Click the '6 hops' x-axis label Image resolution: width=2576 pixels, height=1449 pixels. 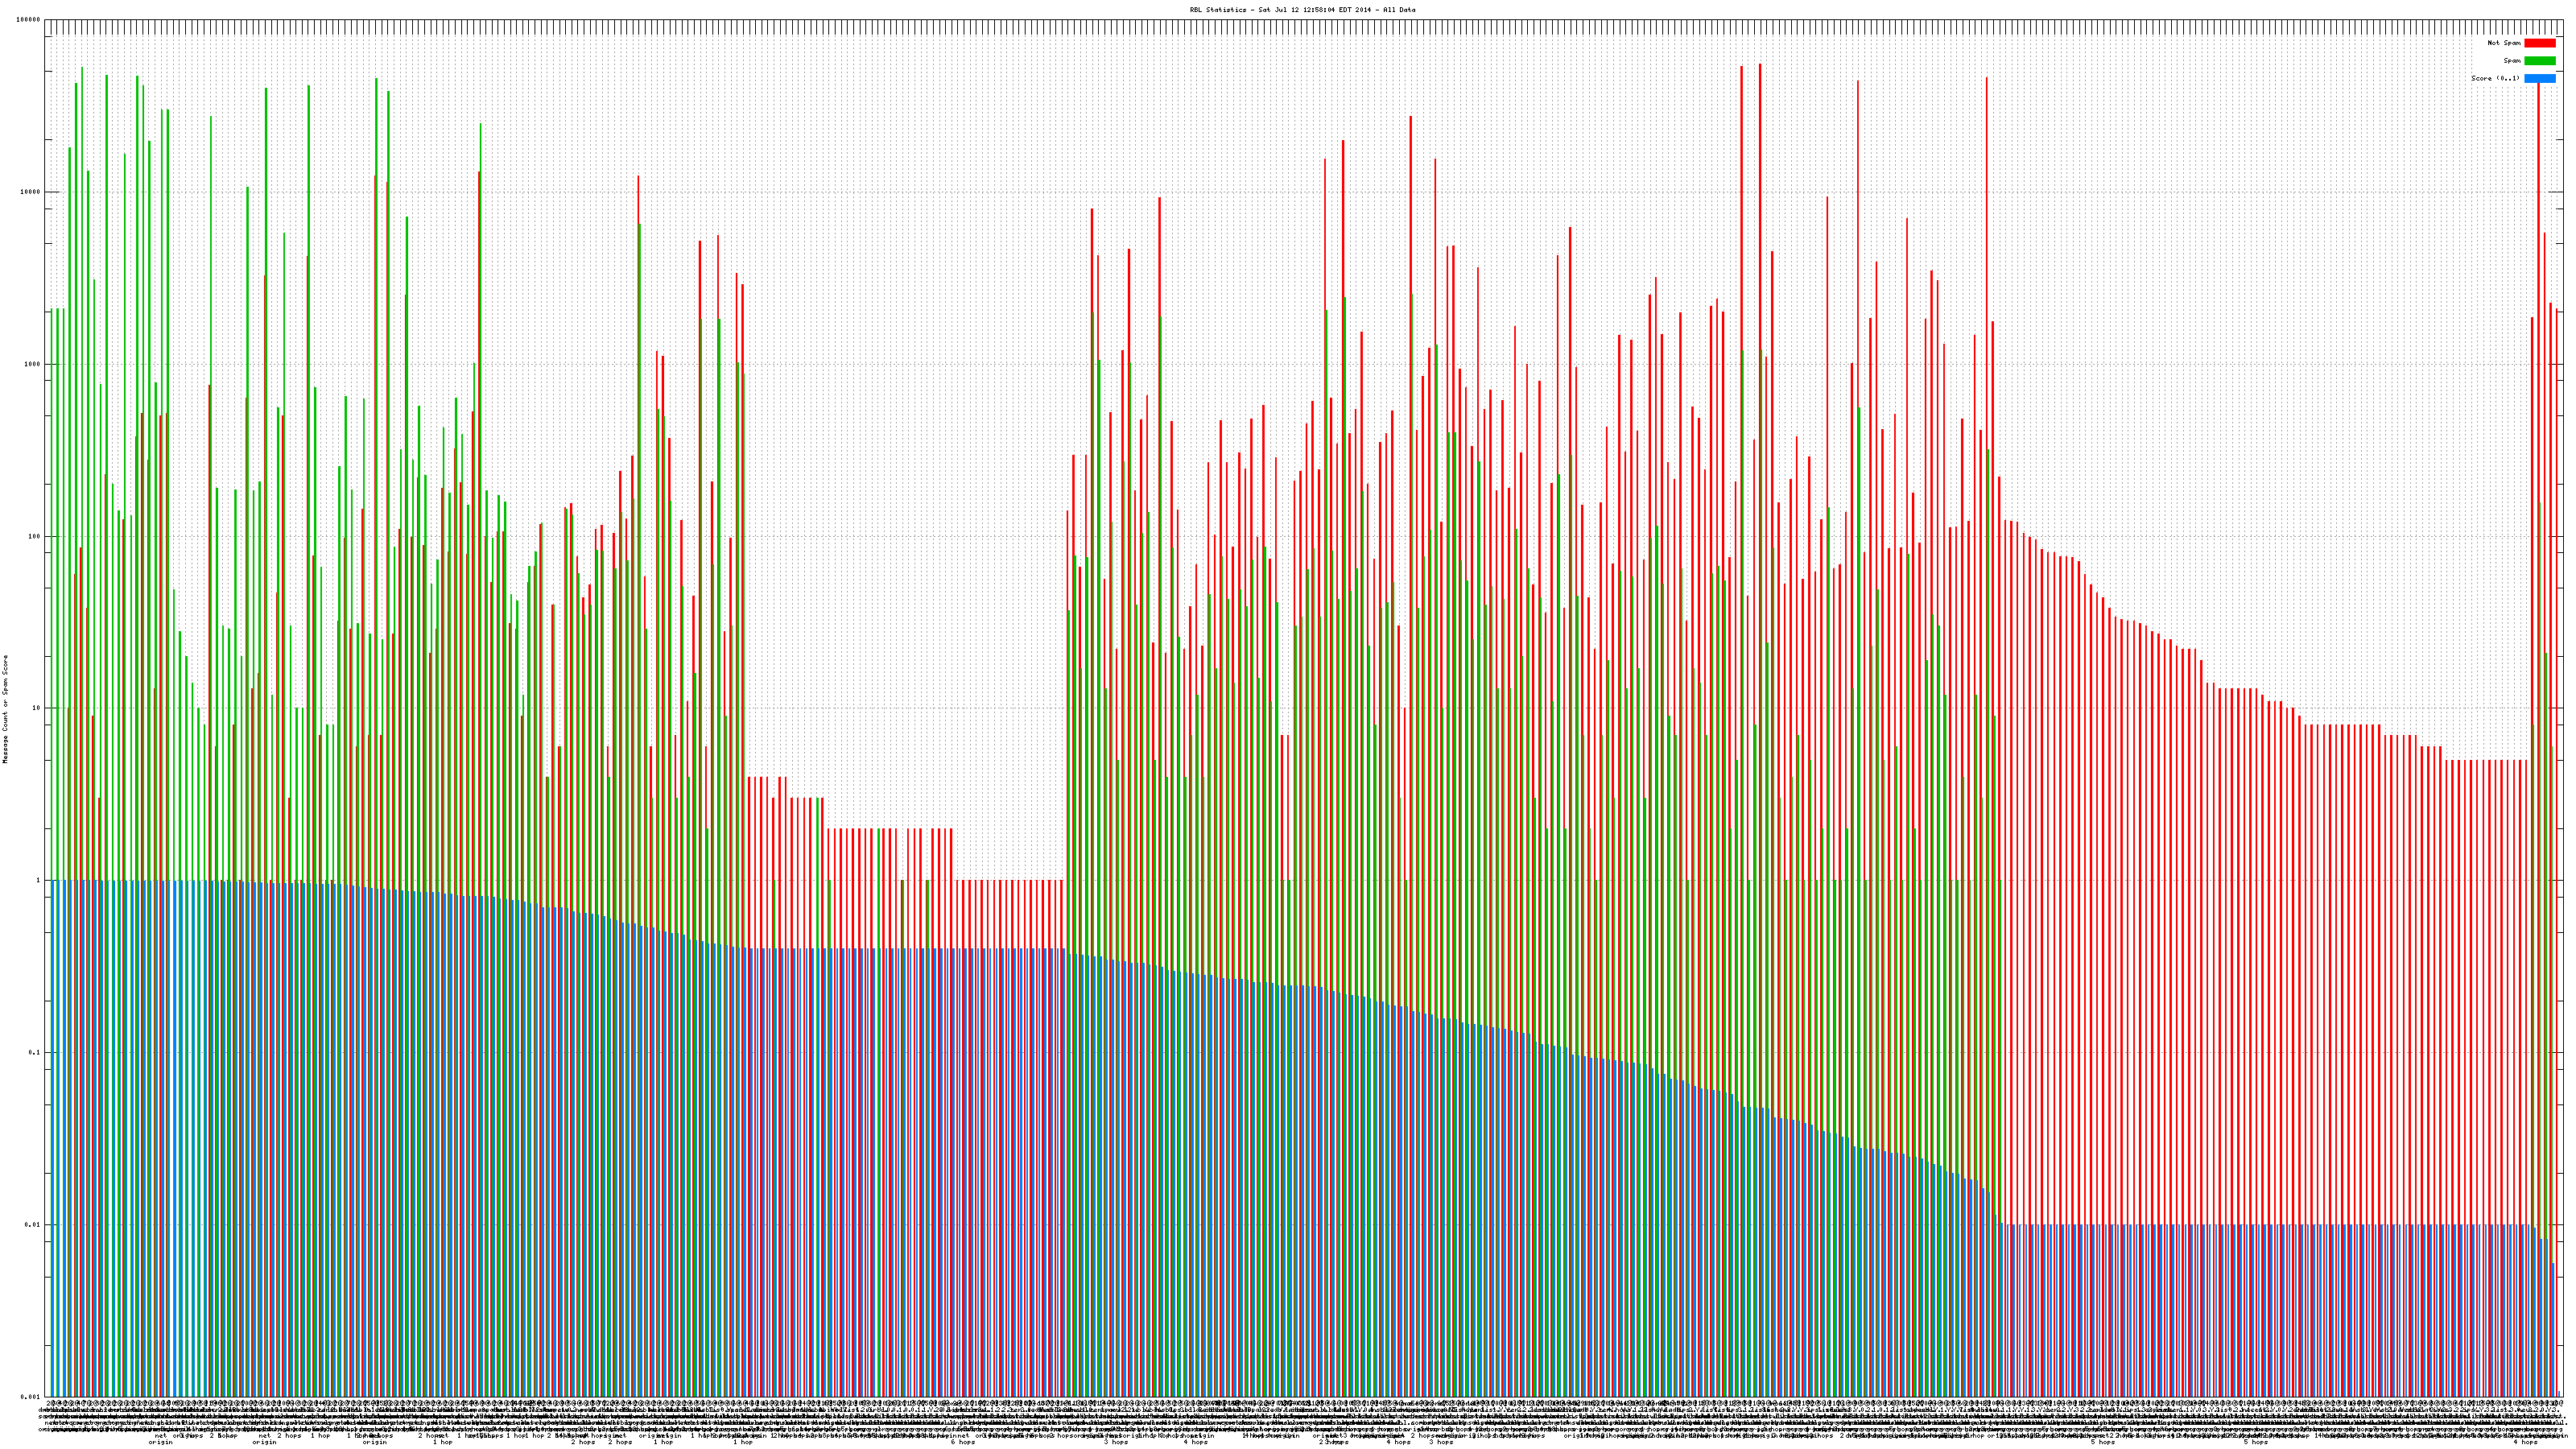click(962, 1442)
